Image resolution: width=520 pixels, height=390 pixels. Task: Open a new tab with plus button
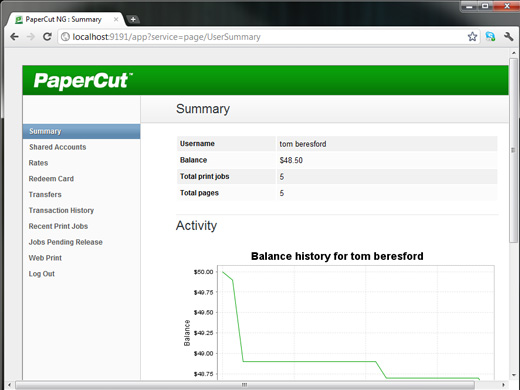click(x=133, y=19)
